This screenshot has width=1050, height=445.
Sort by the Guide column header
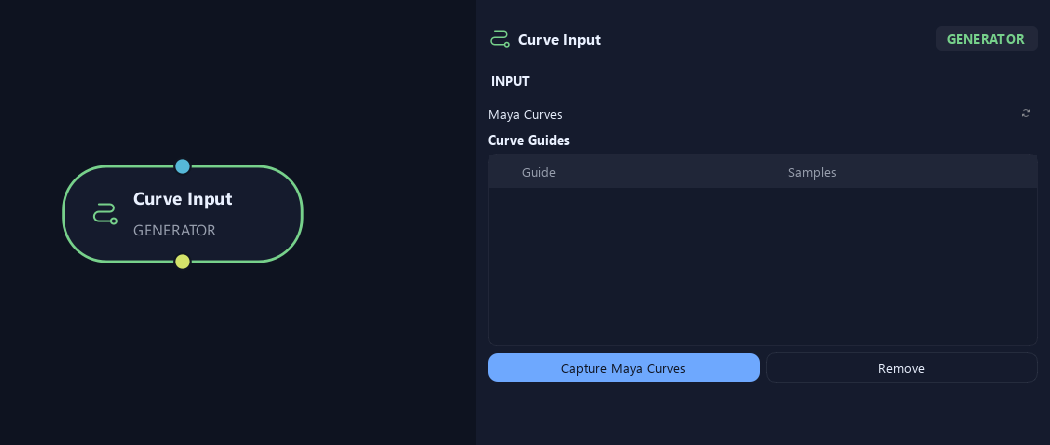539,173
